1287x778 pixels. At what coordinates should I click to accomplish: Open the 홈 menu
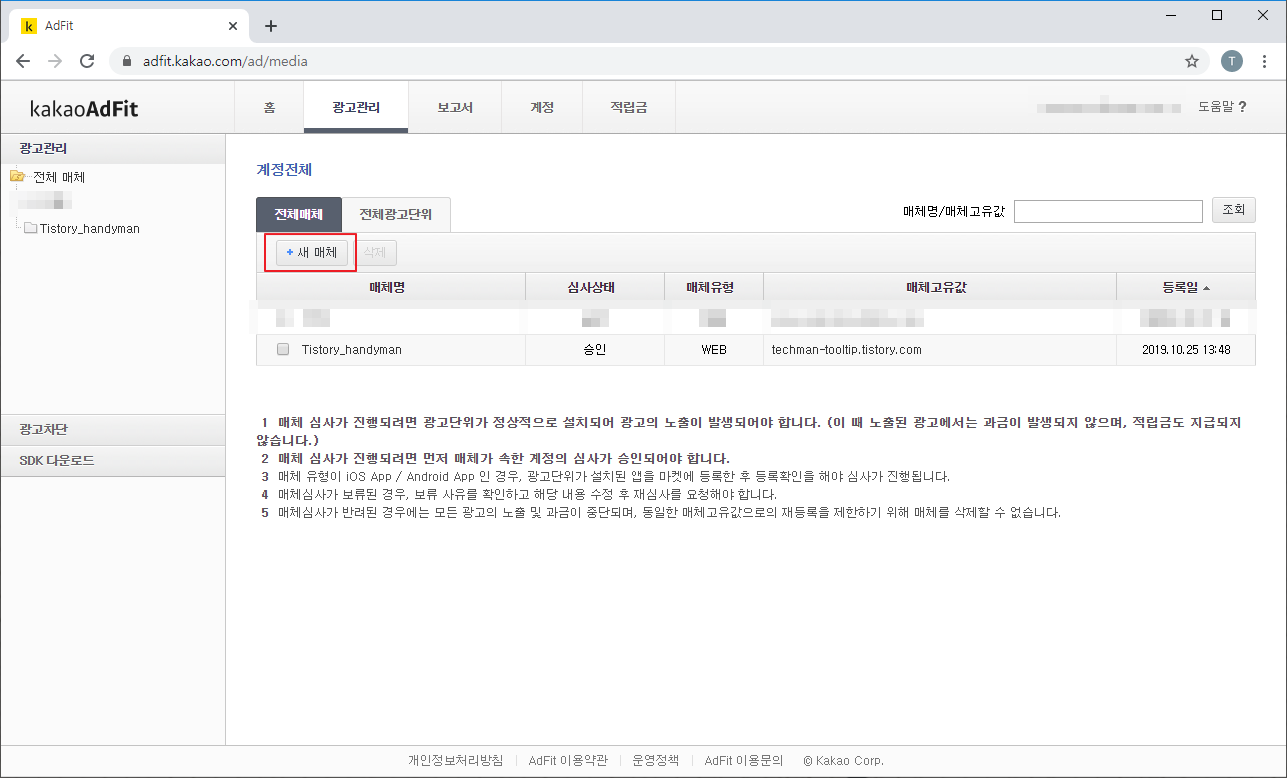click(x=269, y=107)
